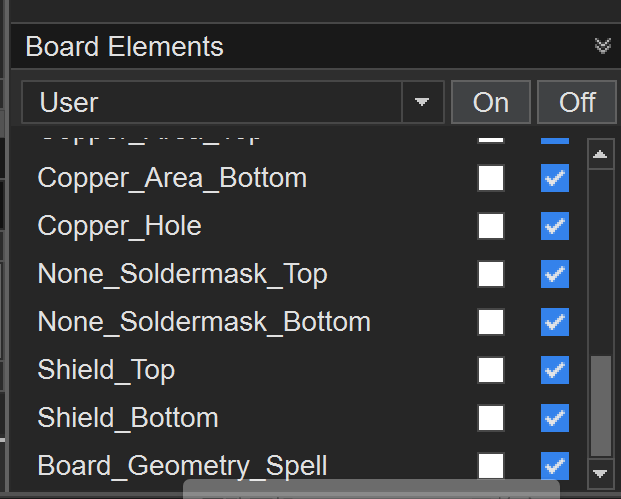This screenshot has width=621, height=499.
Task: Untick blue checkbox for None_Soldermask_Top
Action: [x=555, y=274]
